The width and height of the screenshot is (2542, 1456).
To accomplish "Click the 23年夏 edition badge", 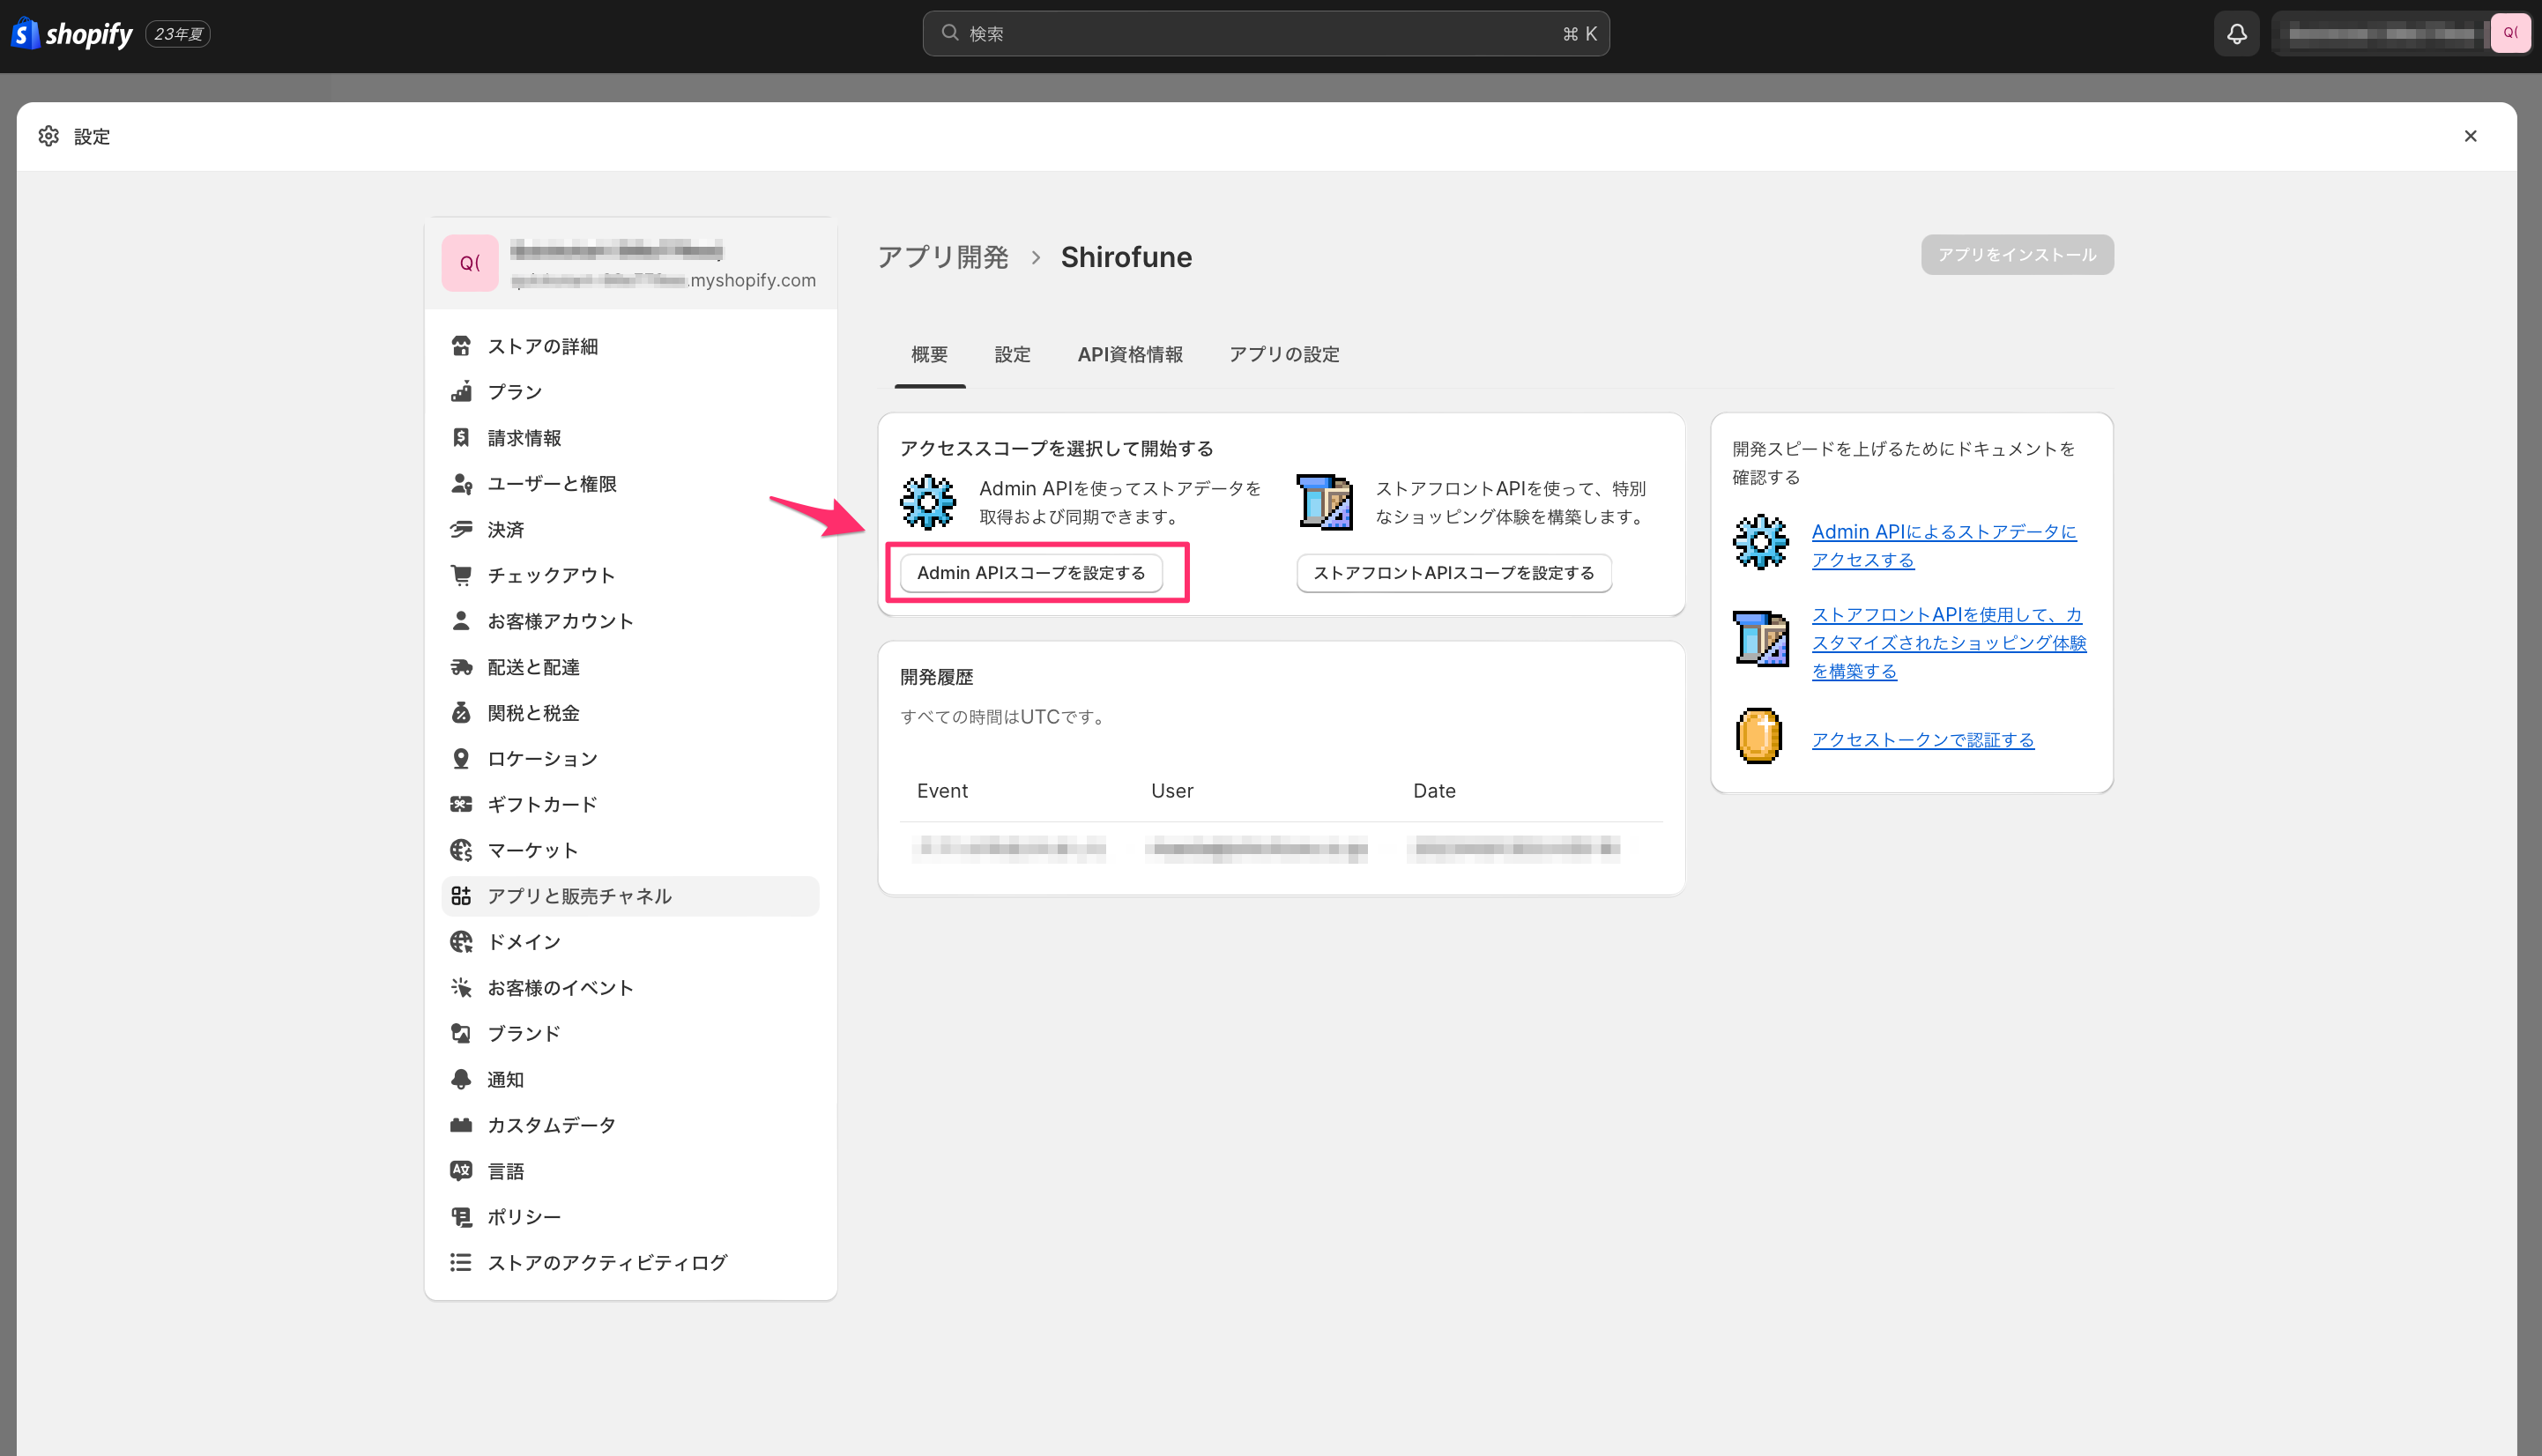I will (178, 34).
